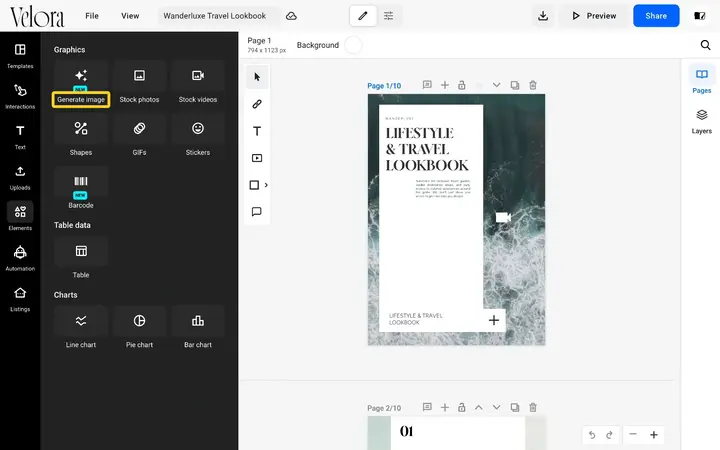Image resolution: width=720 pixels, height=450 pixels.
Task: Click the blue Share button
Action: pos(656,16)
